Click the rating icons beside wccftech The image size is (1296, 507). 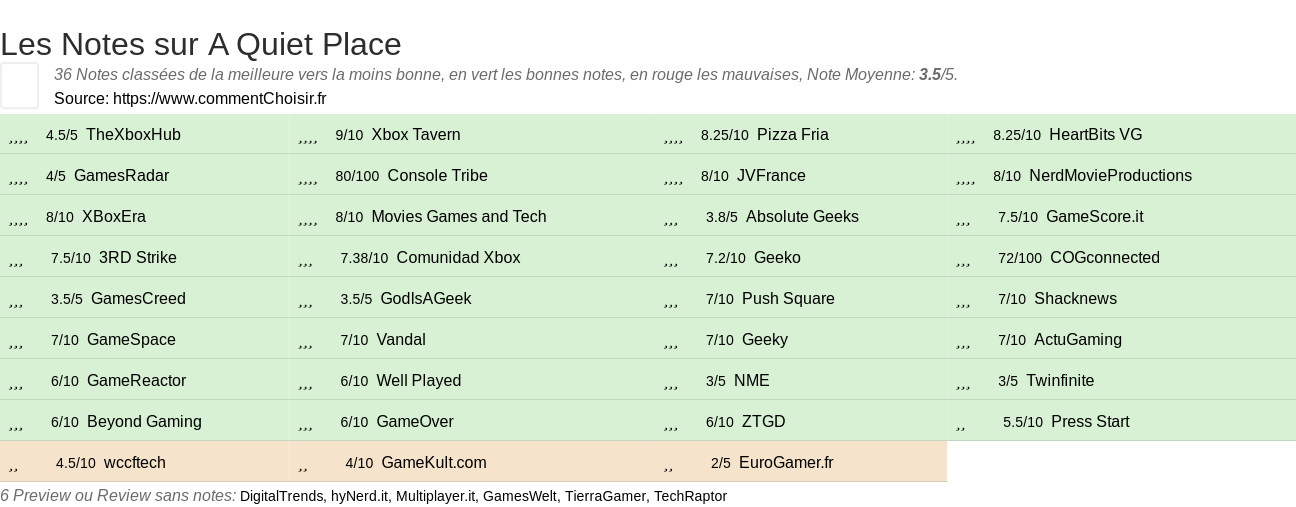[x=14, y=464]
